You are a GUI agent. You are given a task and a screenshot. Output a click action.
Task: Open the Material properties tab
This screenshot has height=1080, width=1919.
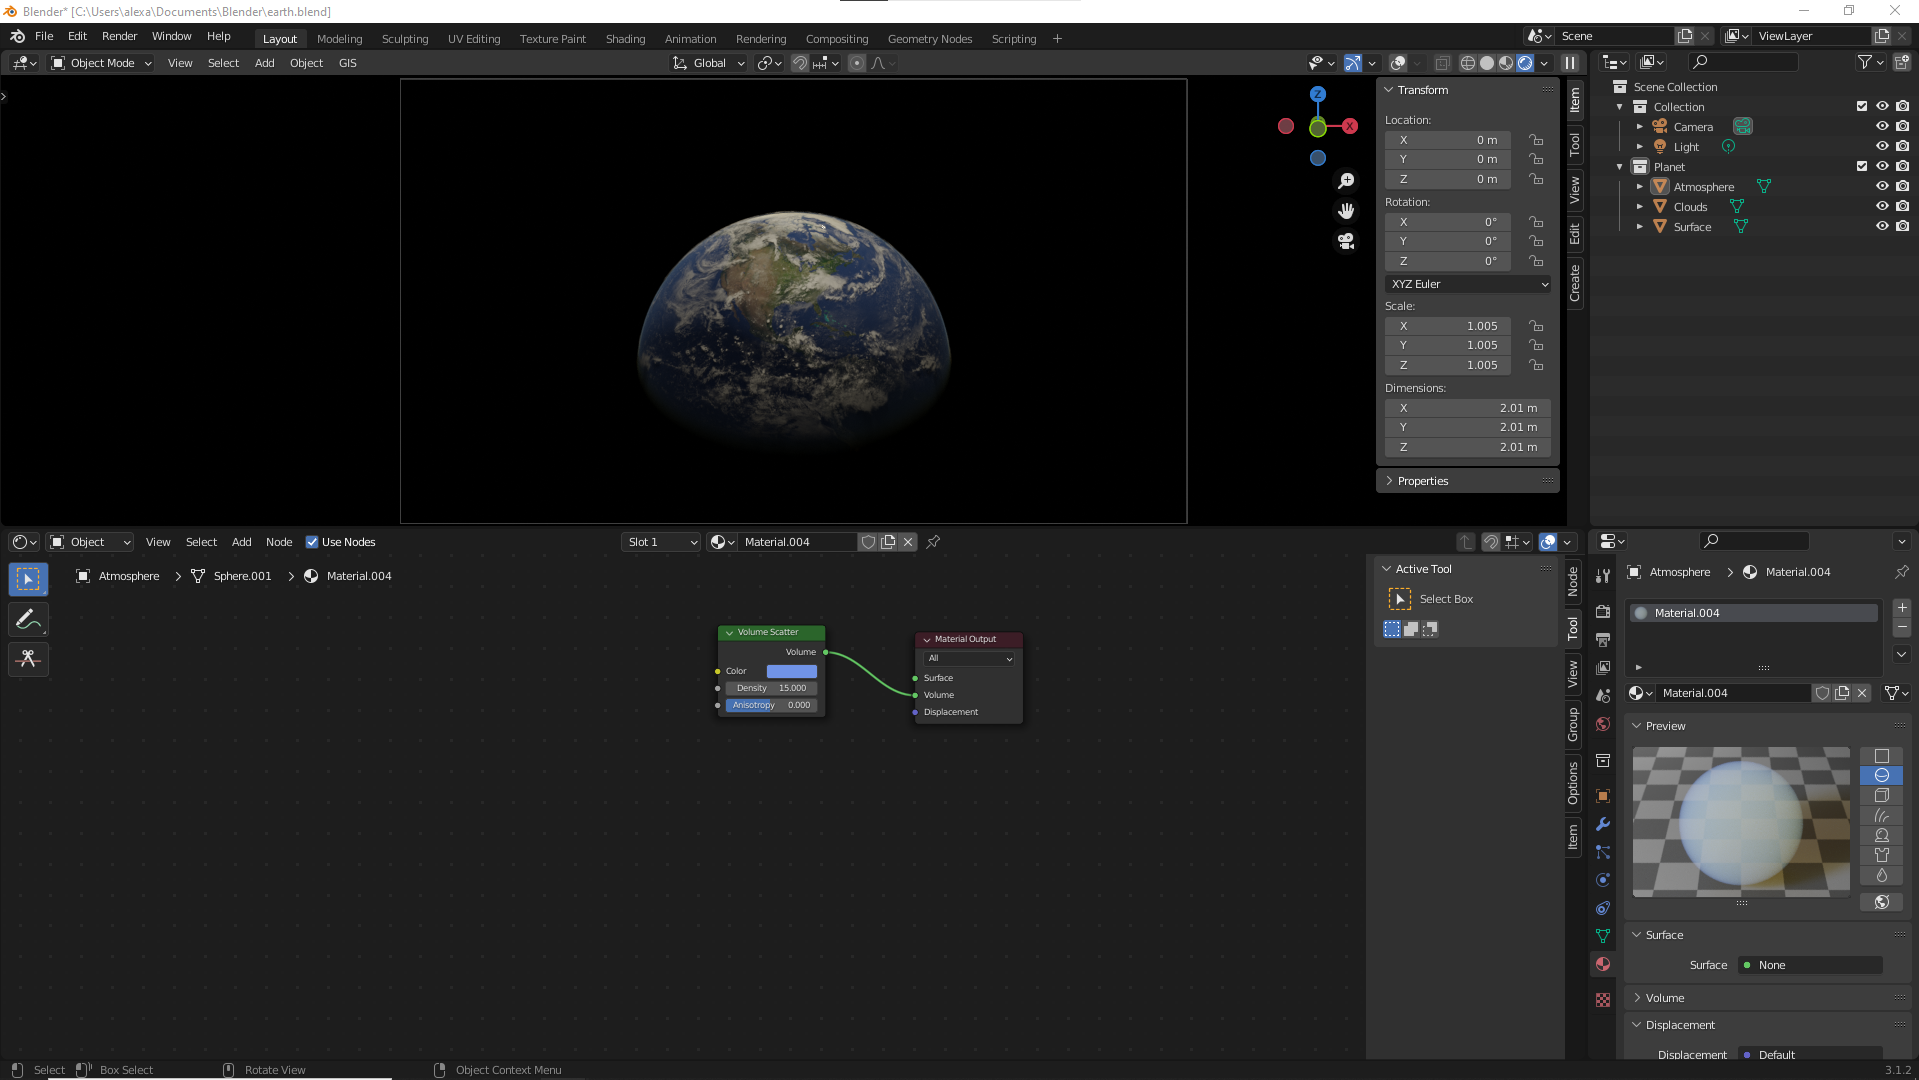point(1603,964)
